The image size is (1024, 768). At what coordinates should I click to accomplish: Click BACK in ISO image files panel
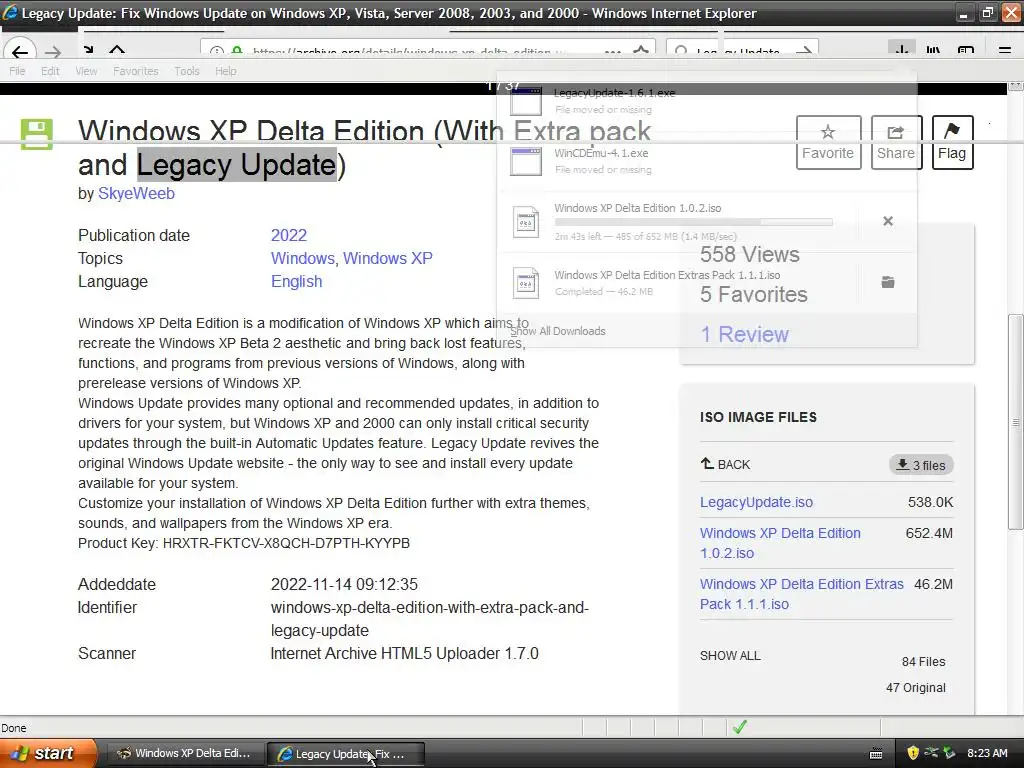tap(726, 464)
